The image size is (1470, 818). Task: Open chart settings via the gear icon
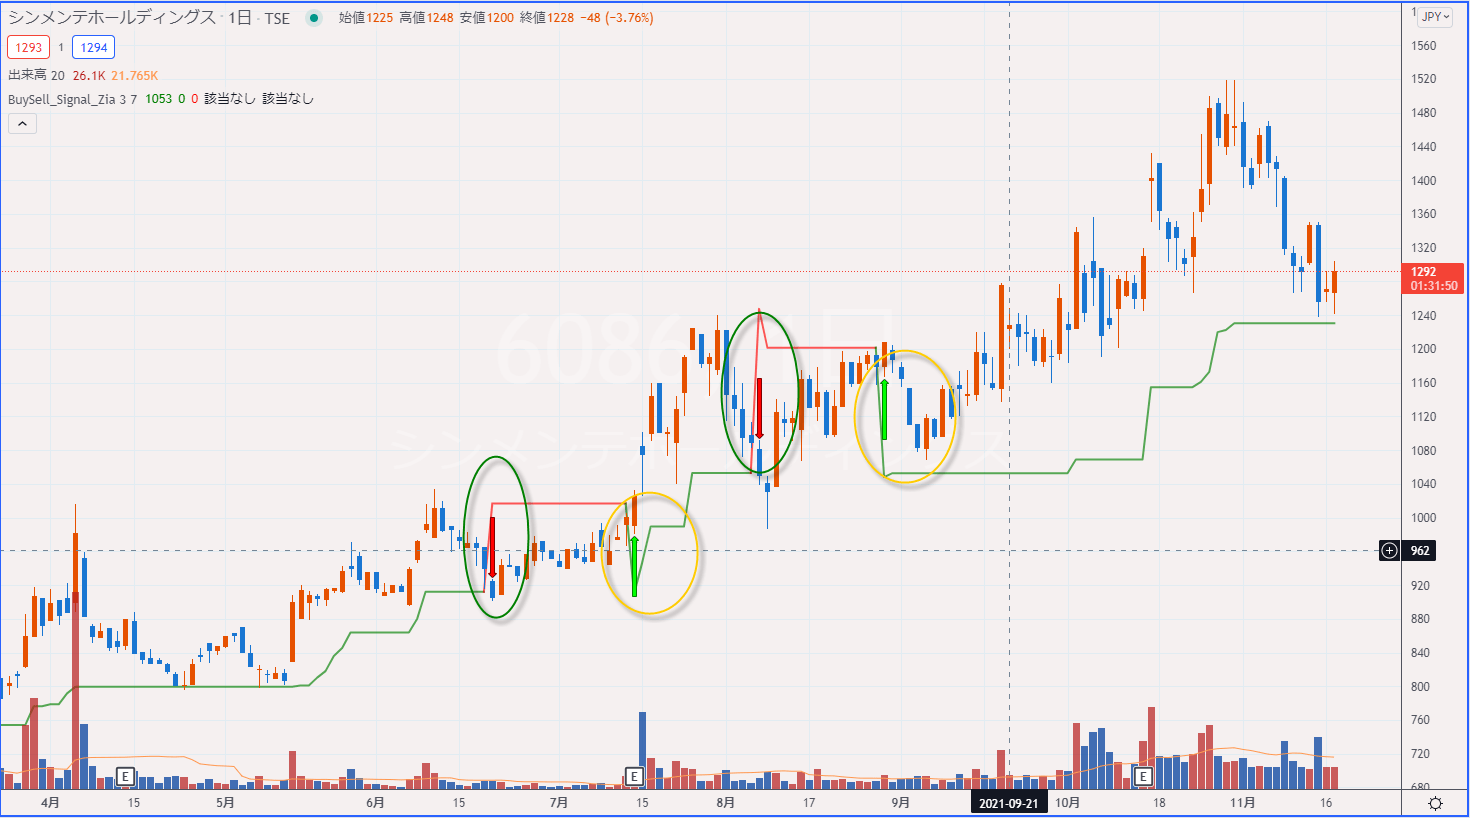tap(1437, 802)
